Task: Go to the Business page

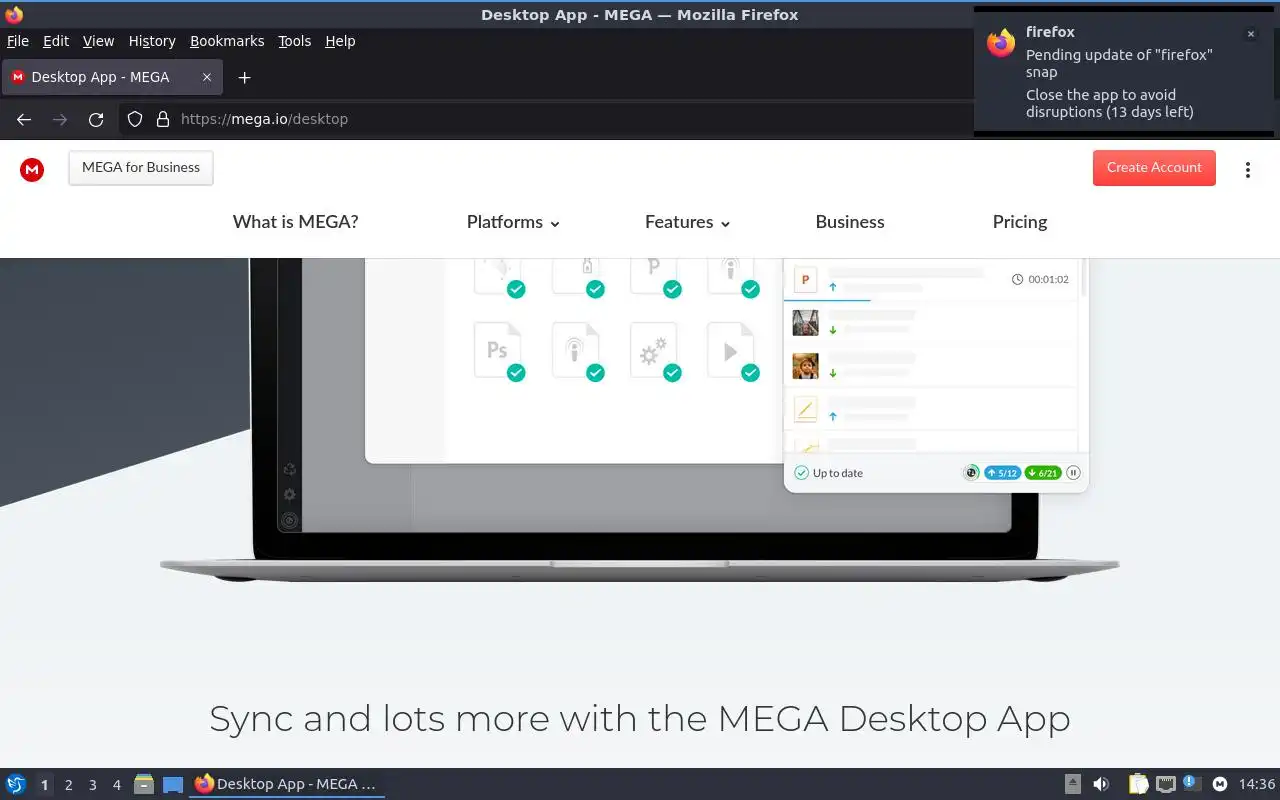Action: coord(850,222)
